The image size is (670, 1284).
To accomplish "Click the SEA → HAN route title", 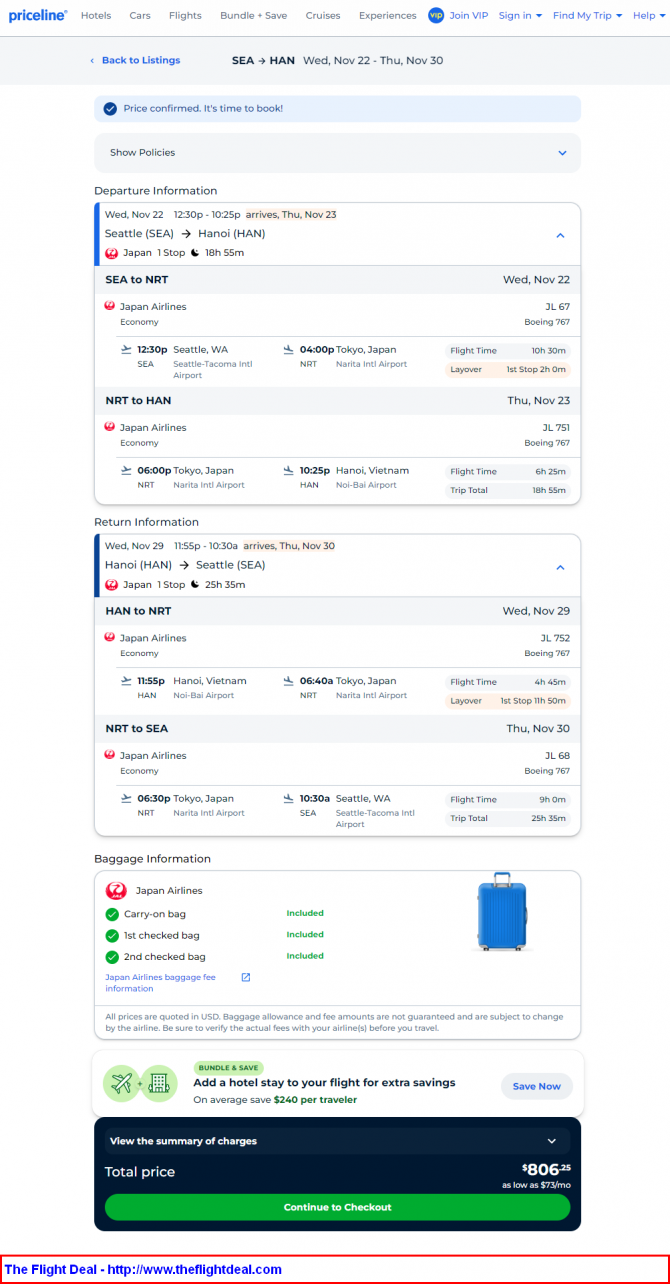I will click(x=263, y=60).
